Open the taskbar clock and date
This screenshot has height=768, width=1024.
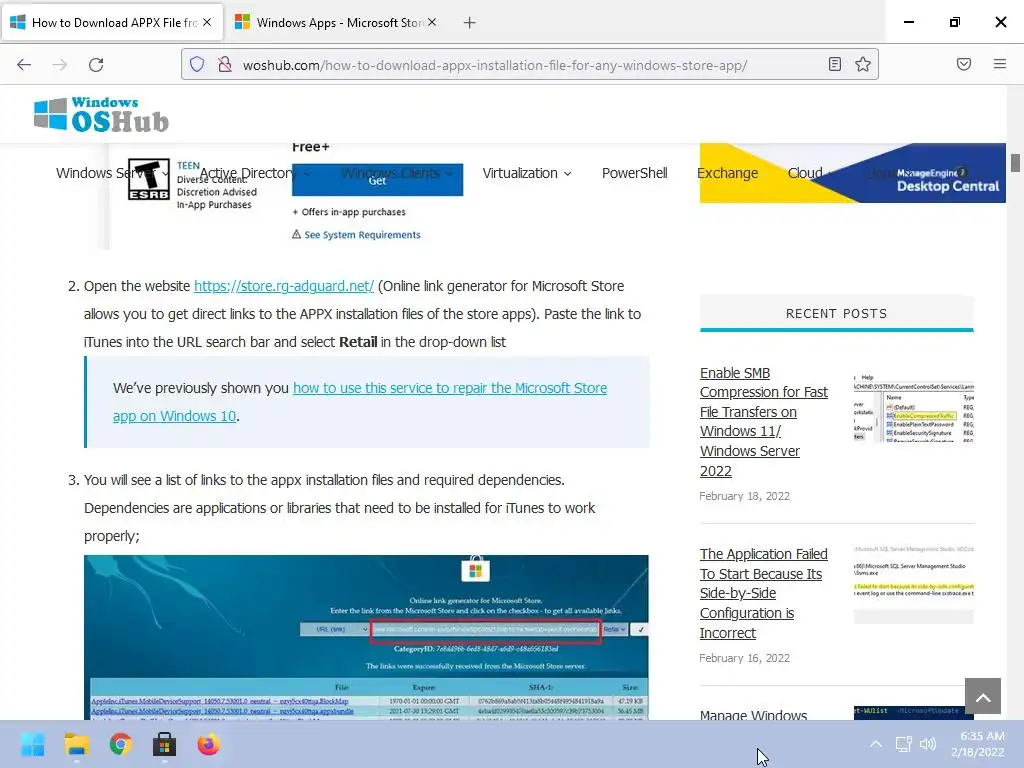[x=978, y=744]
